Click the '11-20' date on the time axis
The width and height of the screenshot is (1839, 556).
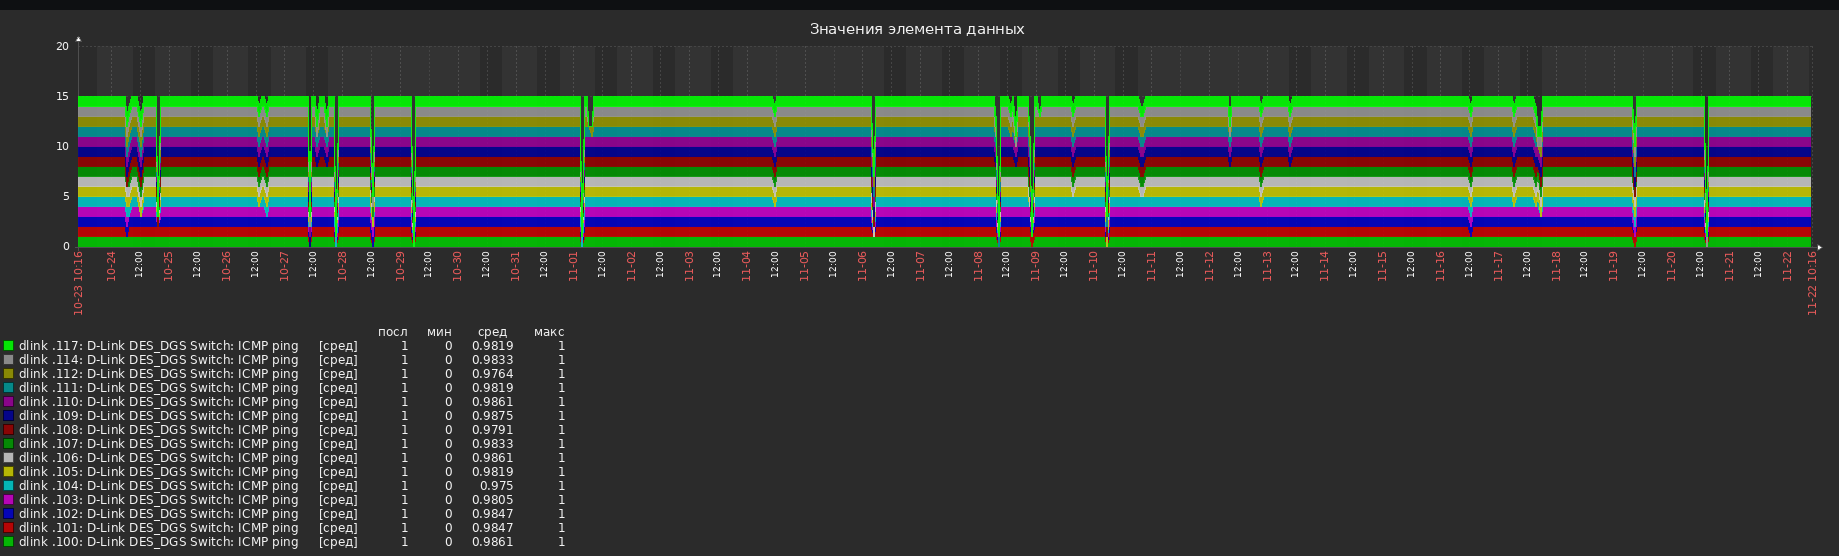pos(1672,266)
